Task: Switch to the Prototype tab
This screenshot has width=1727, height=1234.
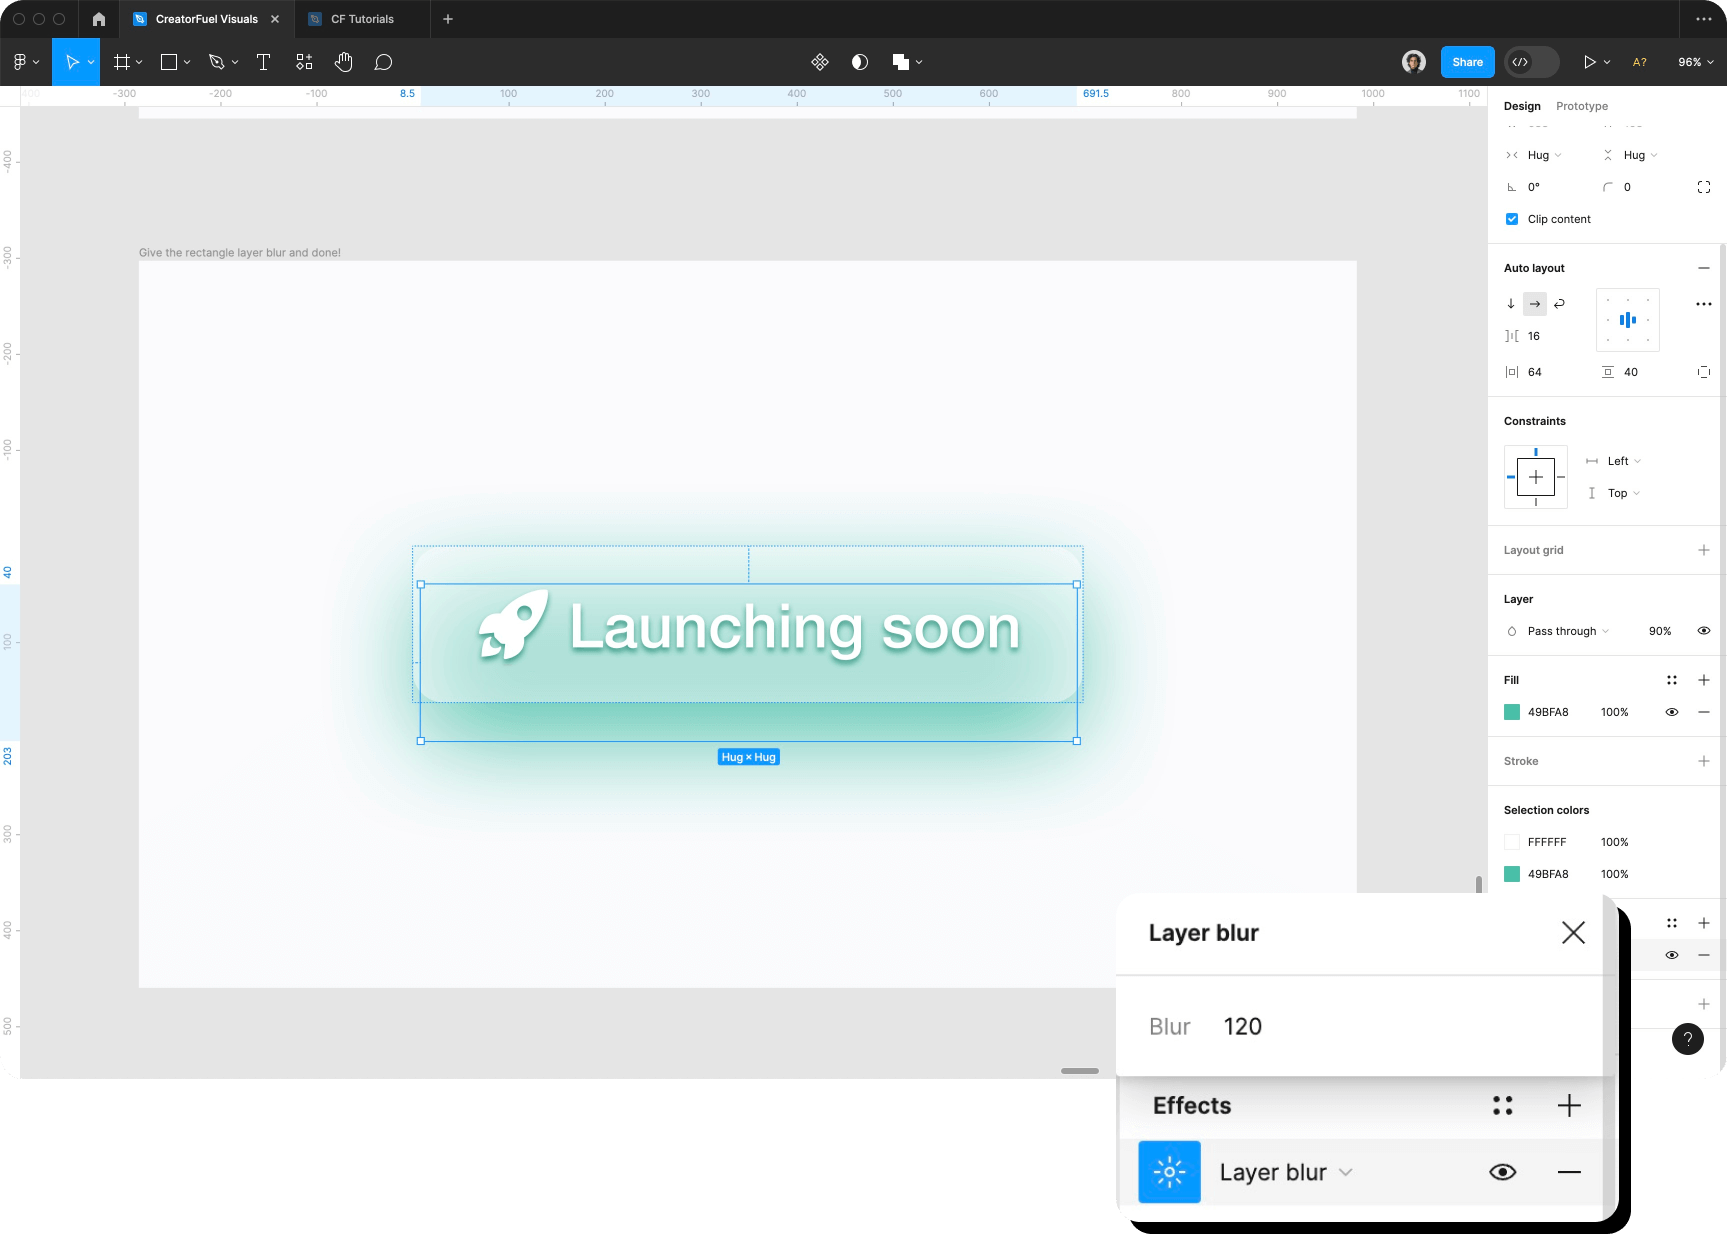Action: coord(1582,105)
